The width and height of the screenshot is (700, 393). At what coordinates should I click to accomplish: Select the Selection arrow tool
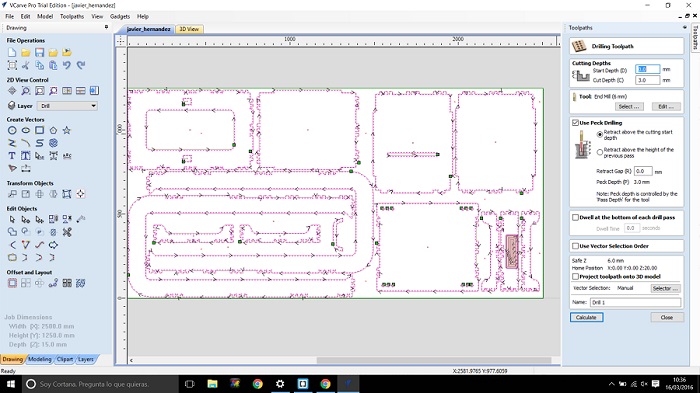(12, 219)
